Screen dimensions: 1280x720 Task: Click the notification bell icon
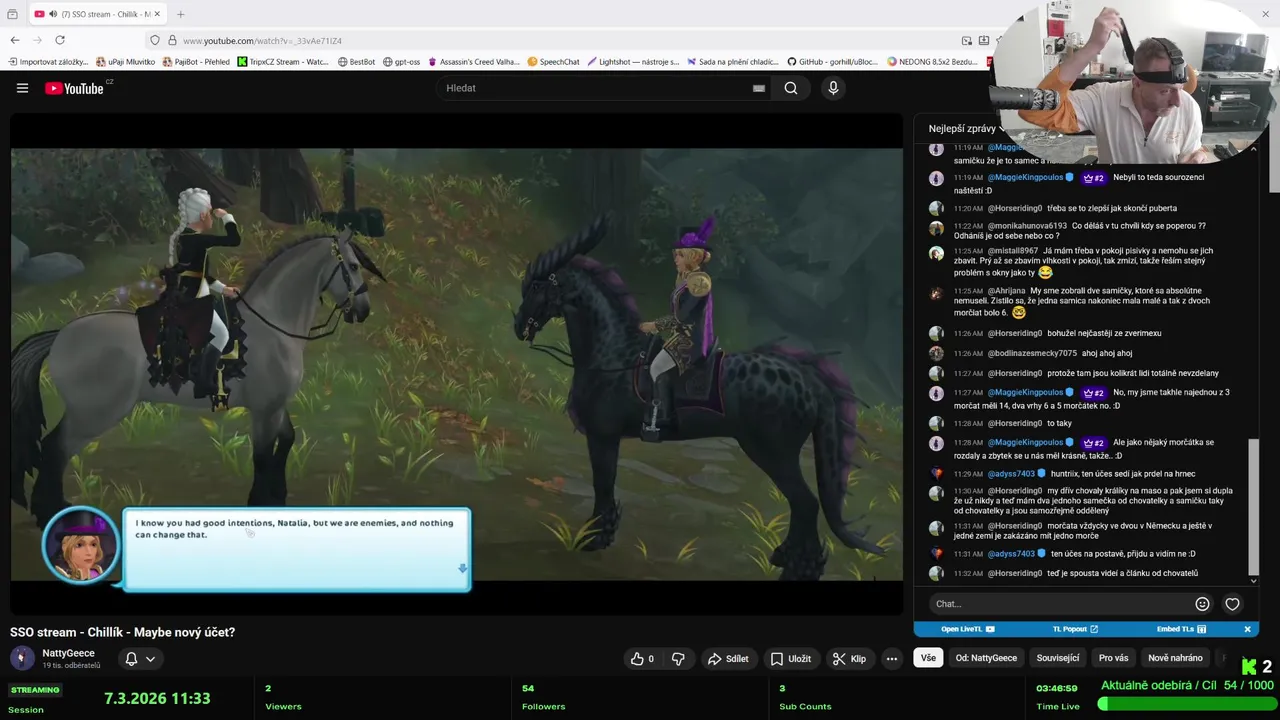[131, 658]
